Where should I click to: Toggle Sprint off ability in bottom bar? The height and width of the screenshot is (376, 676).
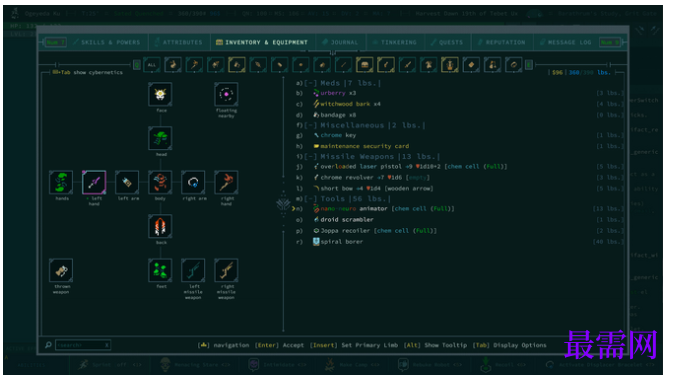point(109,365)
